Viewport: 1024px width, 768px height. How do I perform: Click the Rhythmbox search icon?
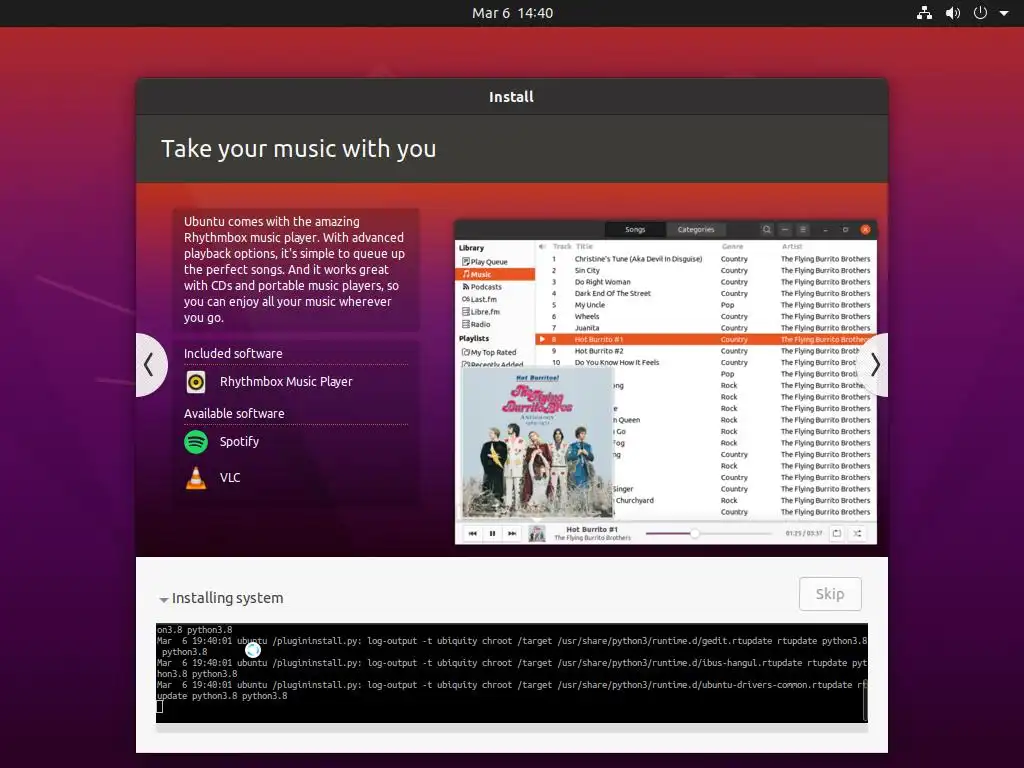767,229
